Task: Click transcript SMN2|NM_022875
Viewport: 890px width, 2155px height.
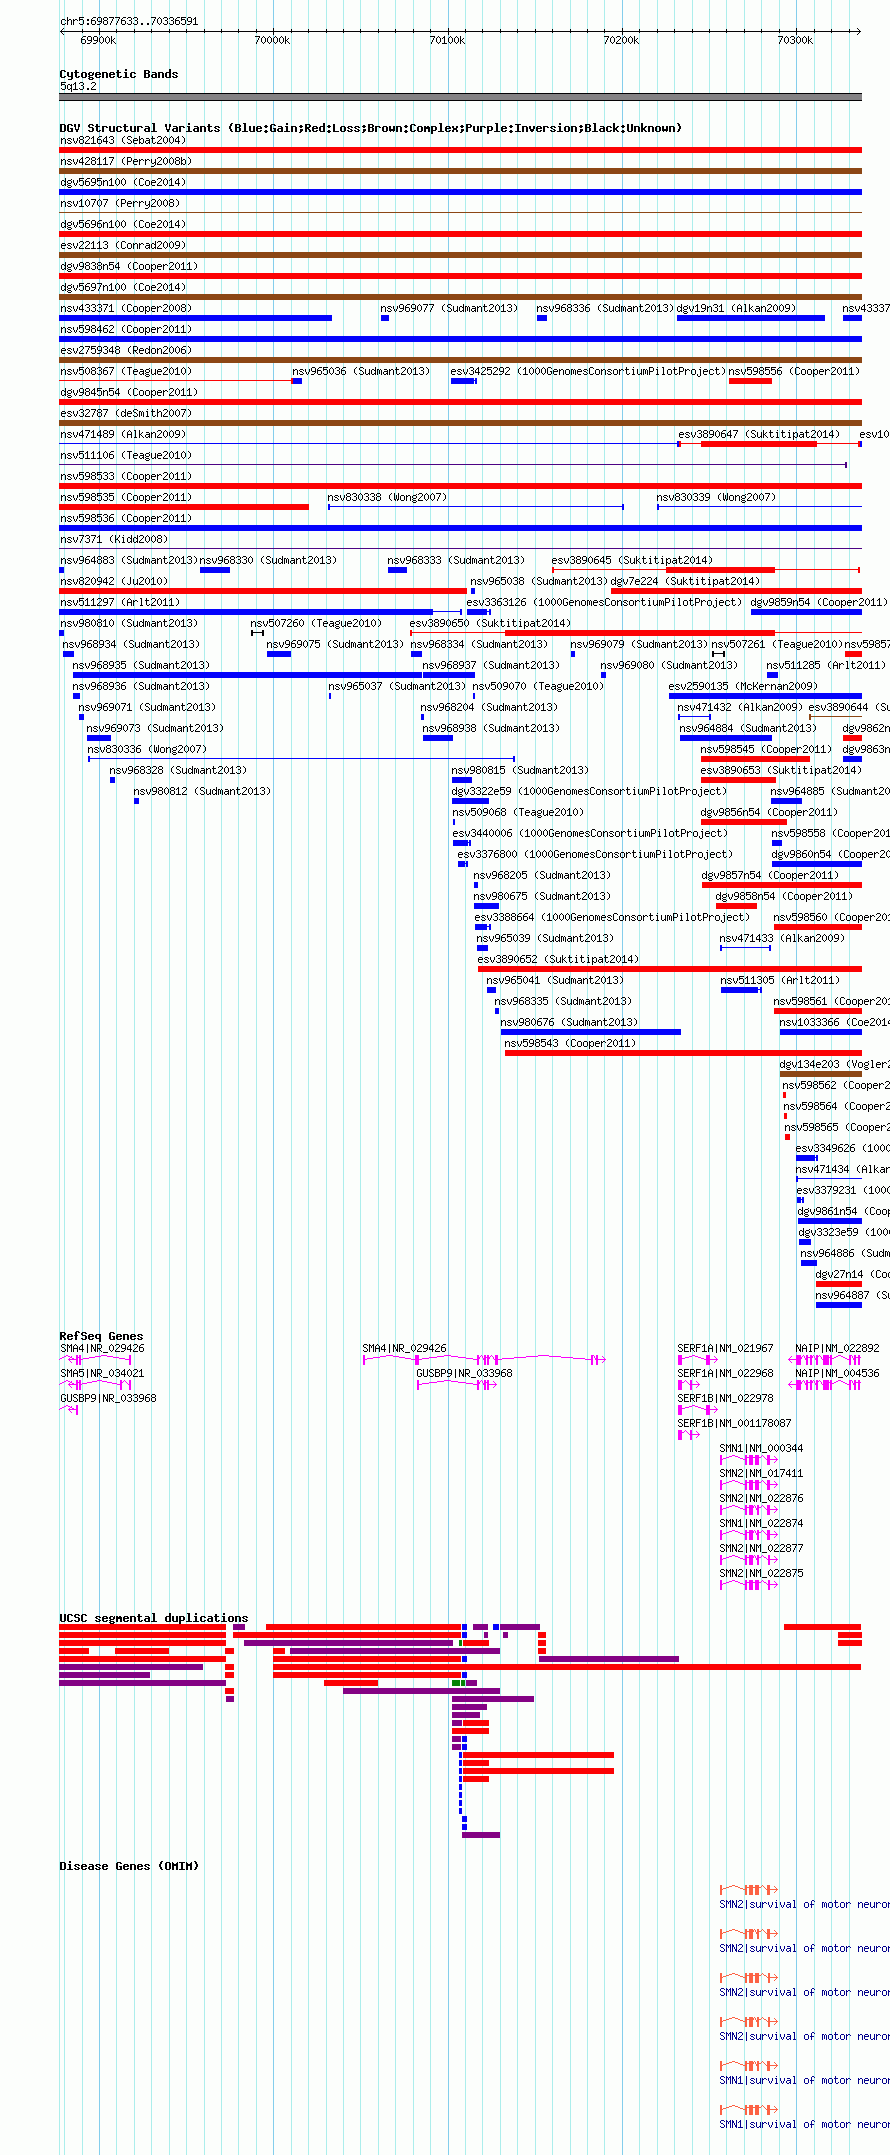Action: pyautogui.click(x=761, y=1573)
